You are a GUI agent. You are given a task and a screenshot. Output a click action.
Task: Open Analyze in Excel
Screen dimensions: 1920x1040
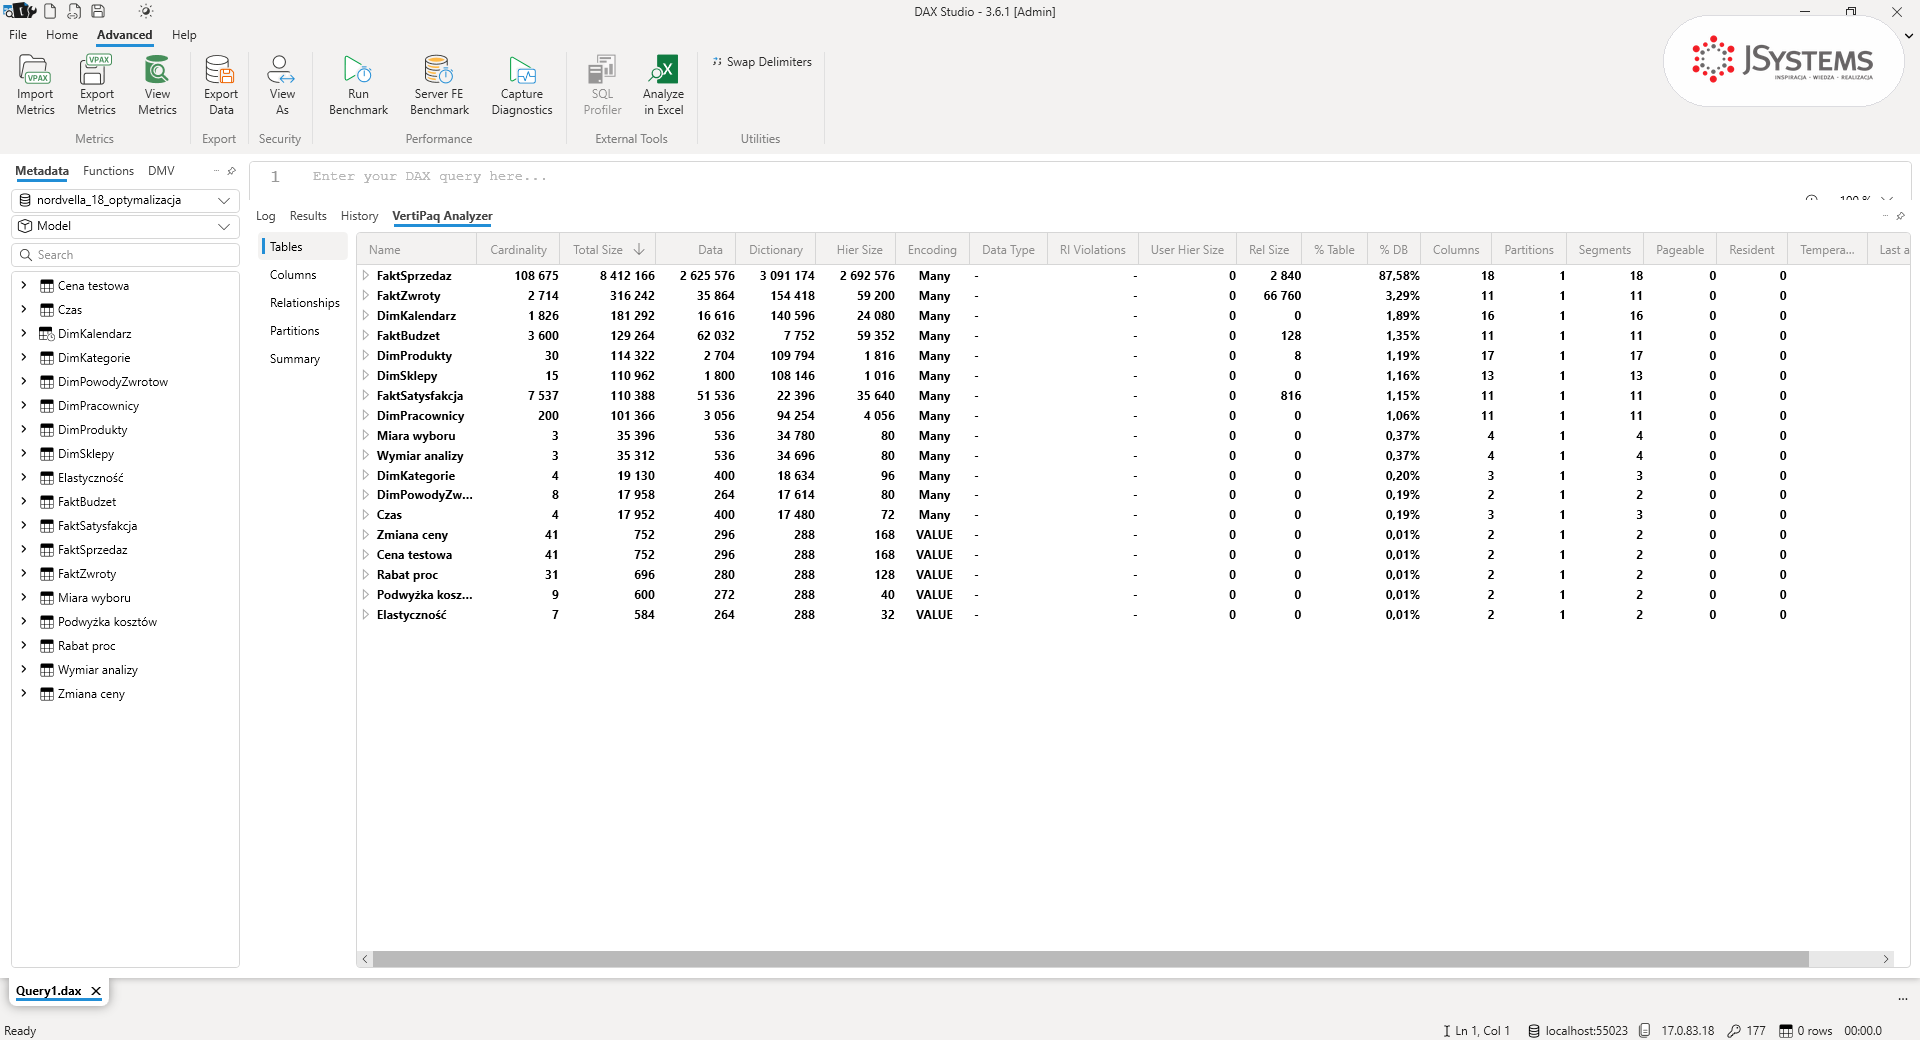(x=663, y=85)
